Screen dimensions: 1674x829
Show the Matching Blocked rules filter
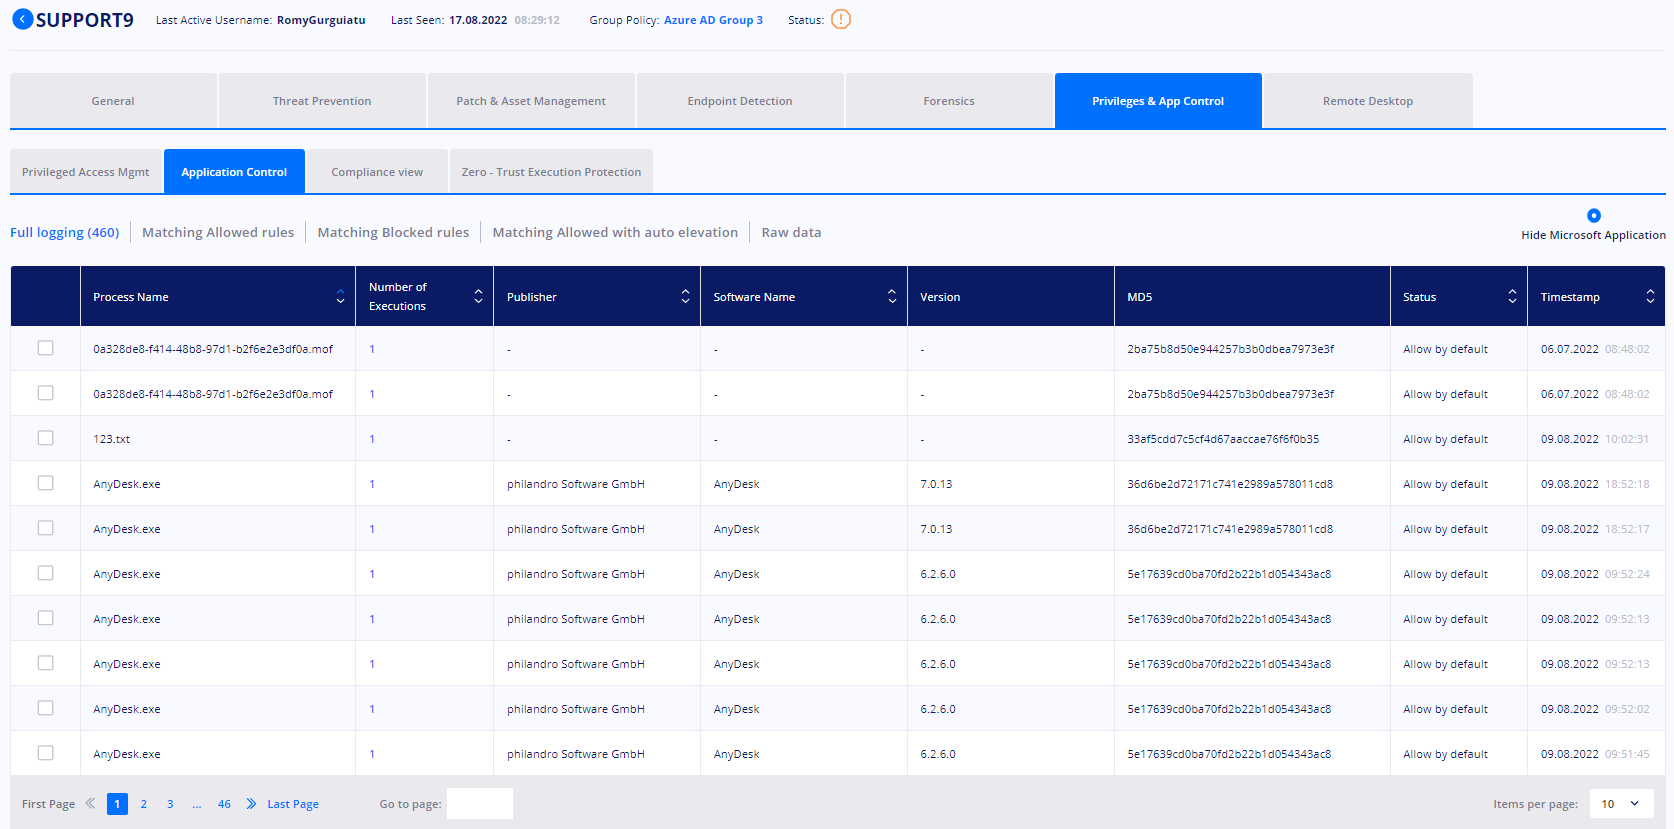[x=393, y=232]
